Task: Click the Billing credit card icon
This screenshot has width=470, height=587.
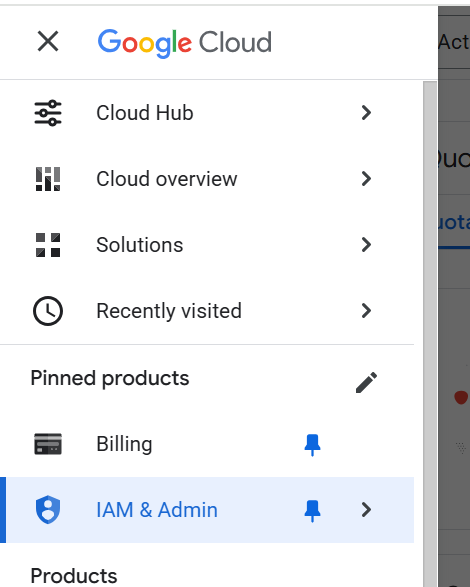Action: [48, 444]
